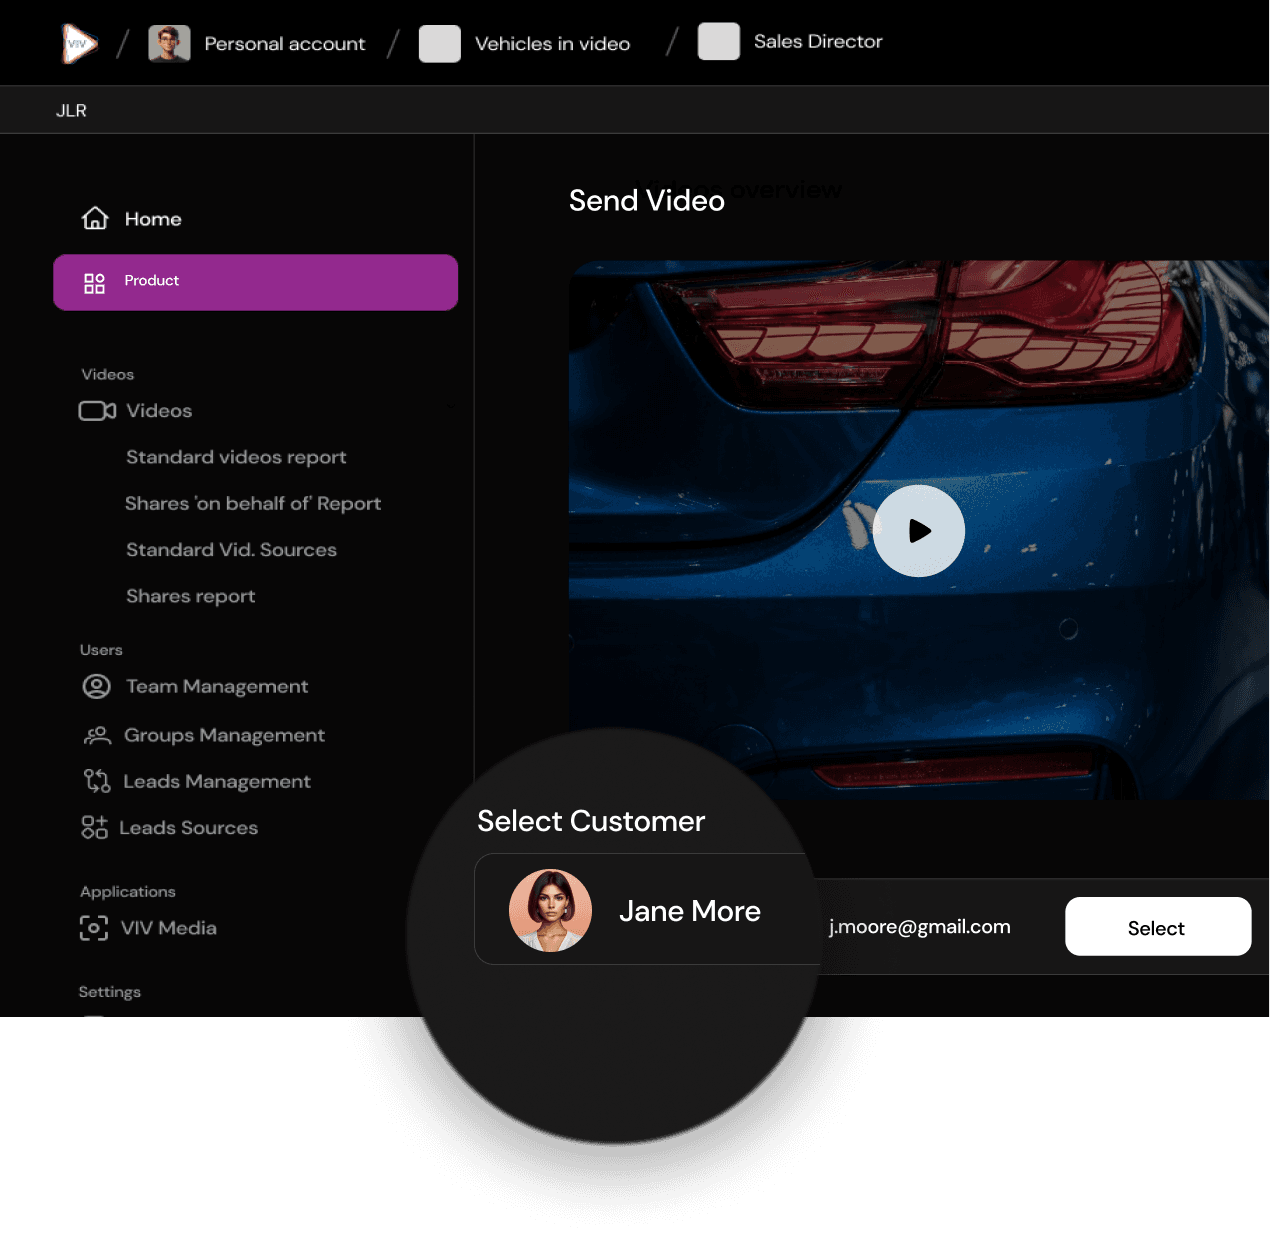
Task: Go to Standard Vid. Sources
Action: (231, 550)
